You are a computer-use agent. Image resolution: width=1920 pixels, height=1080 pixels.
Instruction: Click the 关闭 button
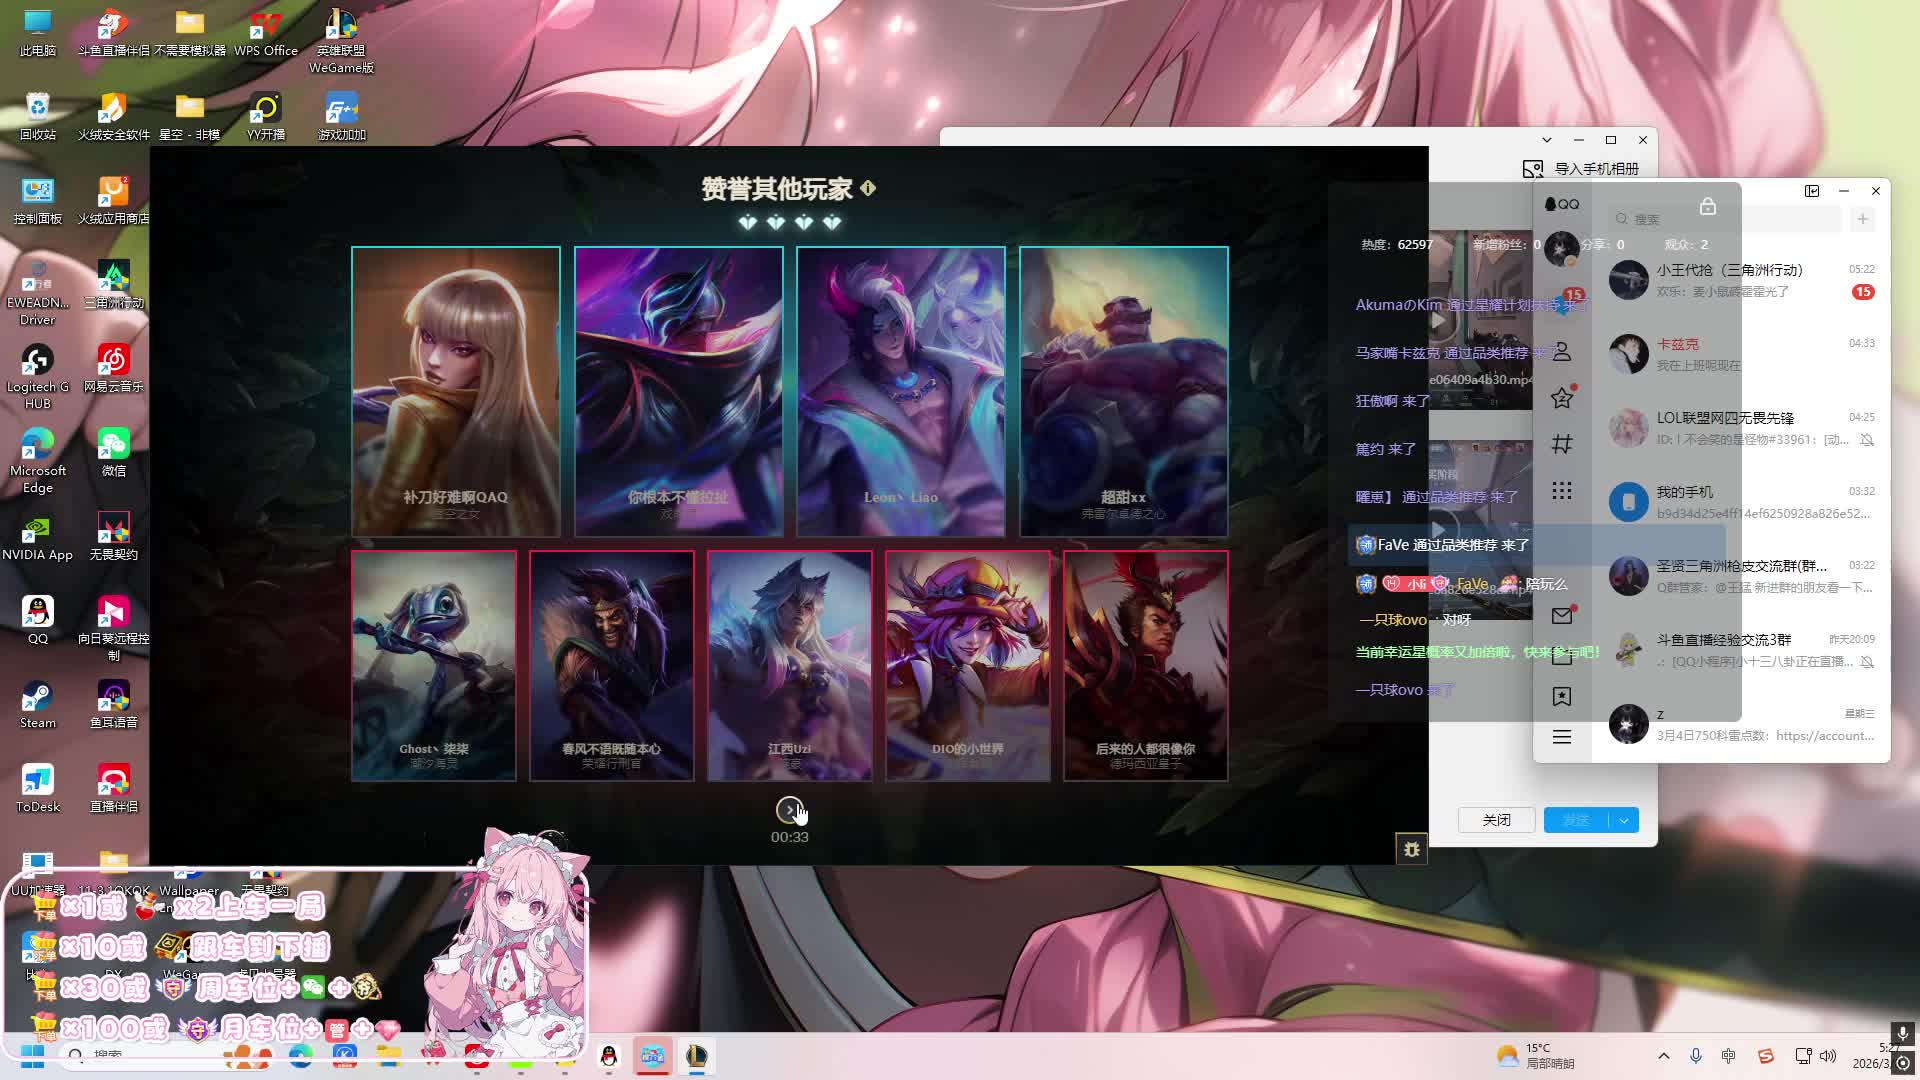coord(1496,820)
